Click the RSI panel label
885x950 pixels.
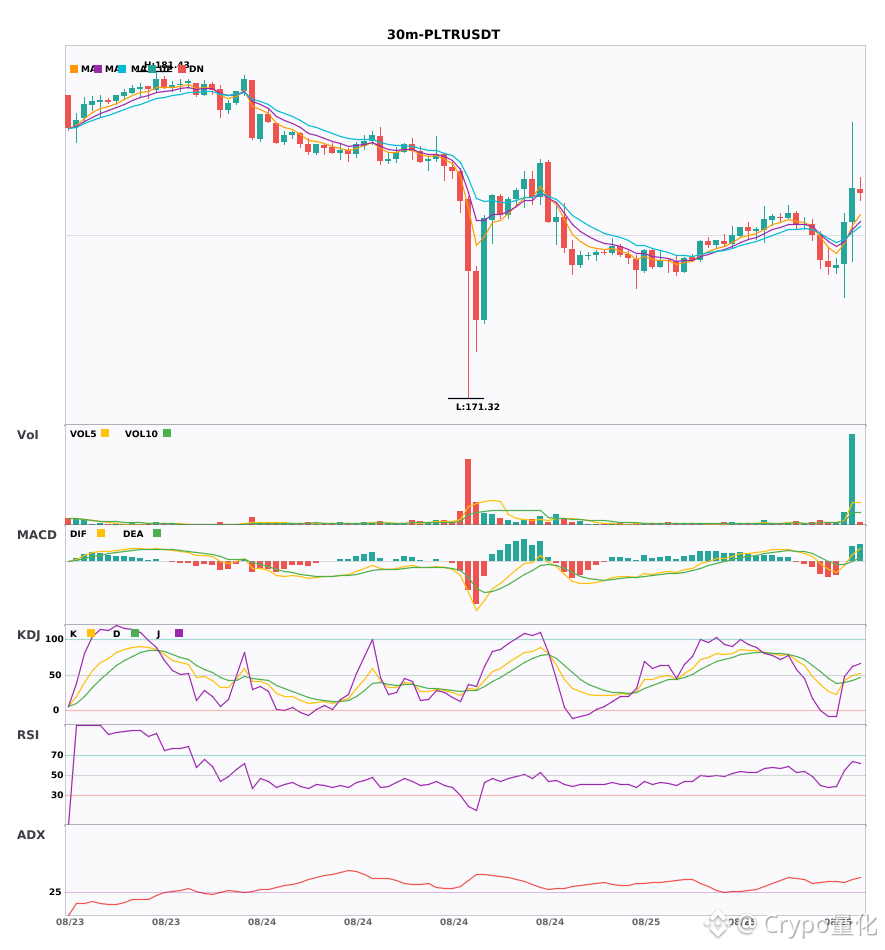point(28,735)
